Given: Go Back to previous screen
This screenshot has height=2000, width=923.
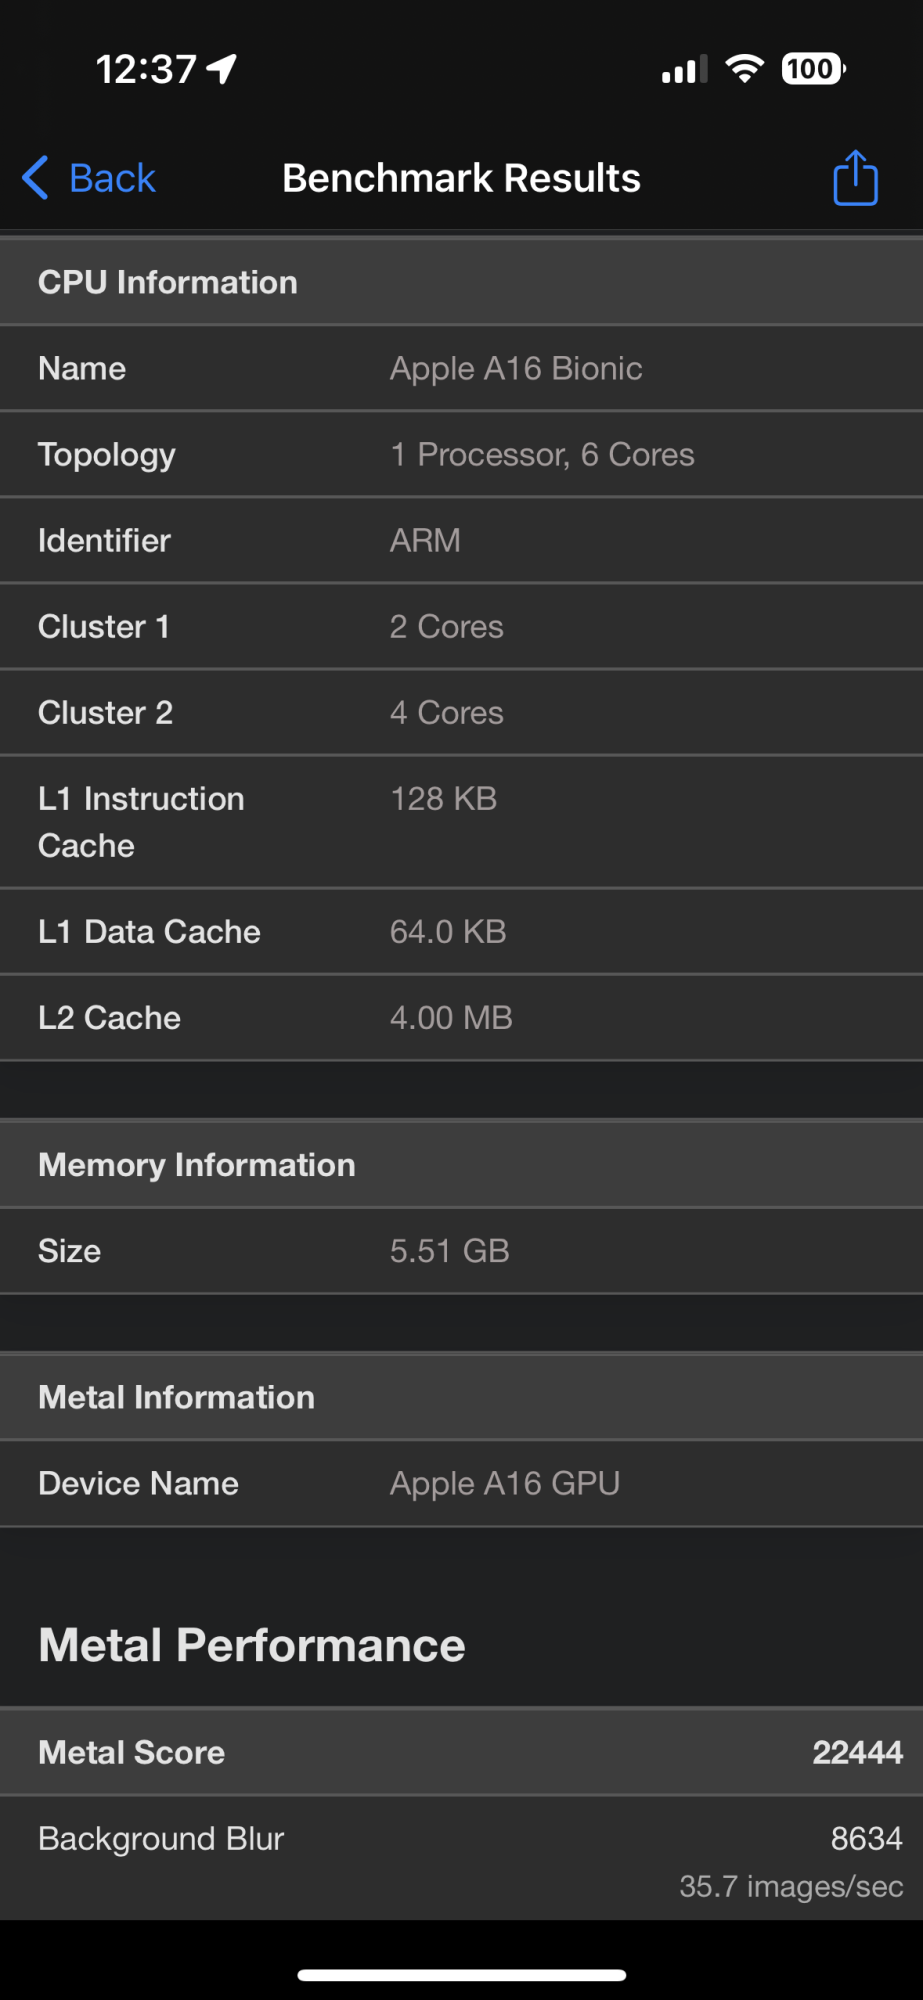Looking at the screenshot, I should (111, 178).
